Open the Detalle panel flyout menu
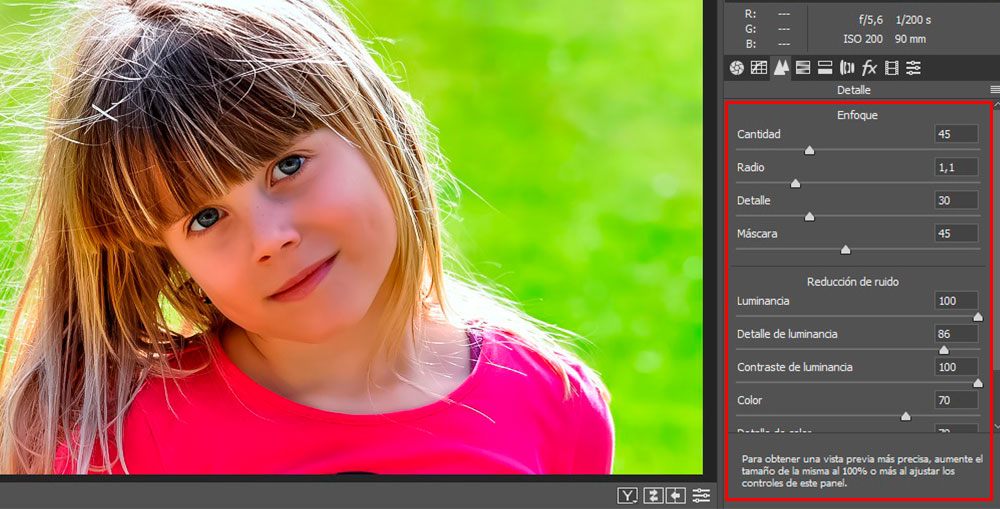This screenshot has height=509, width=1000. [994, 90]
